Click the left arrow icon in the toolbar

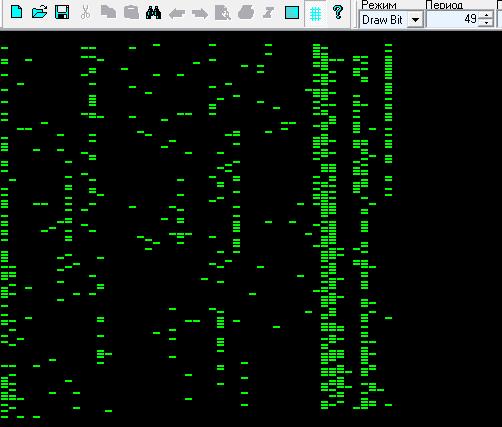click(177, 13)
